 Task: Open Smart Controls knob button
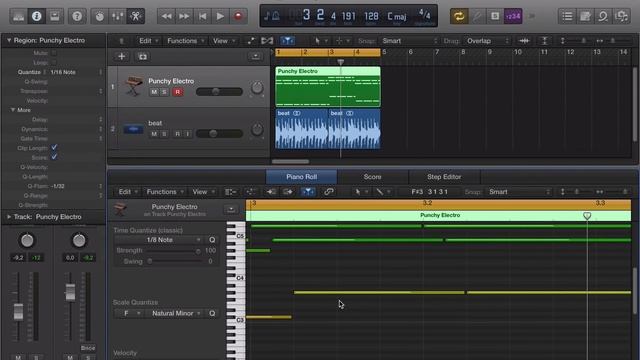[99, 16]
